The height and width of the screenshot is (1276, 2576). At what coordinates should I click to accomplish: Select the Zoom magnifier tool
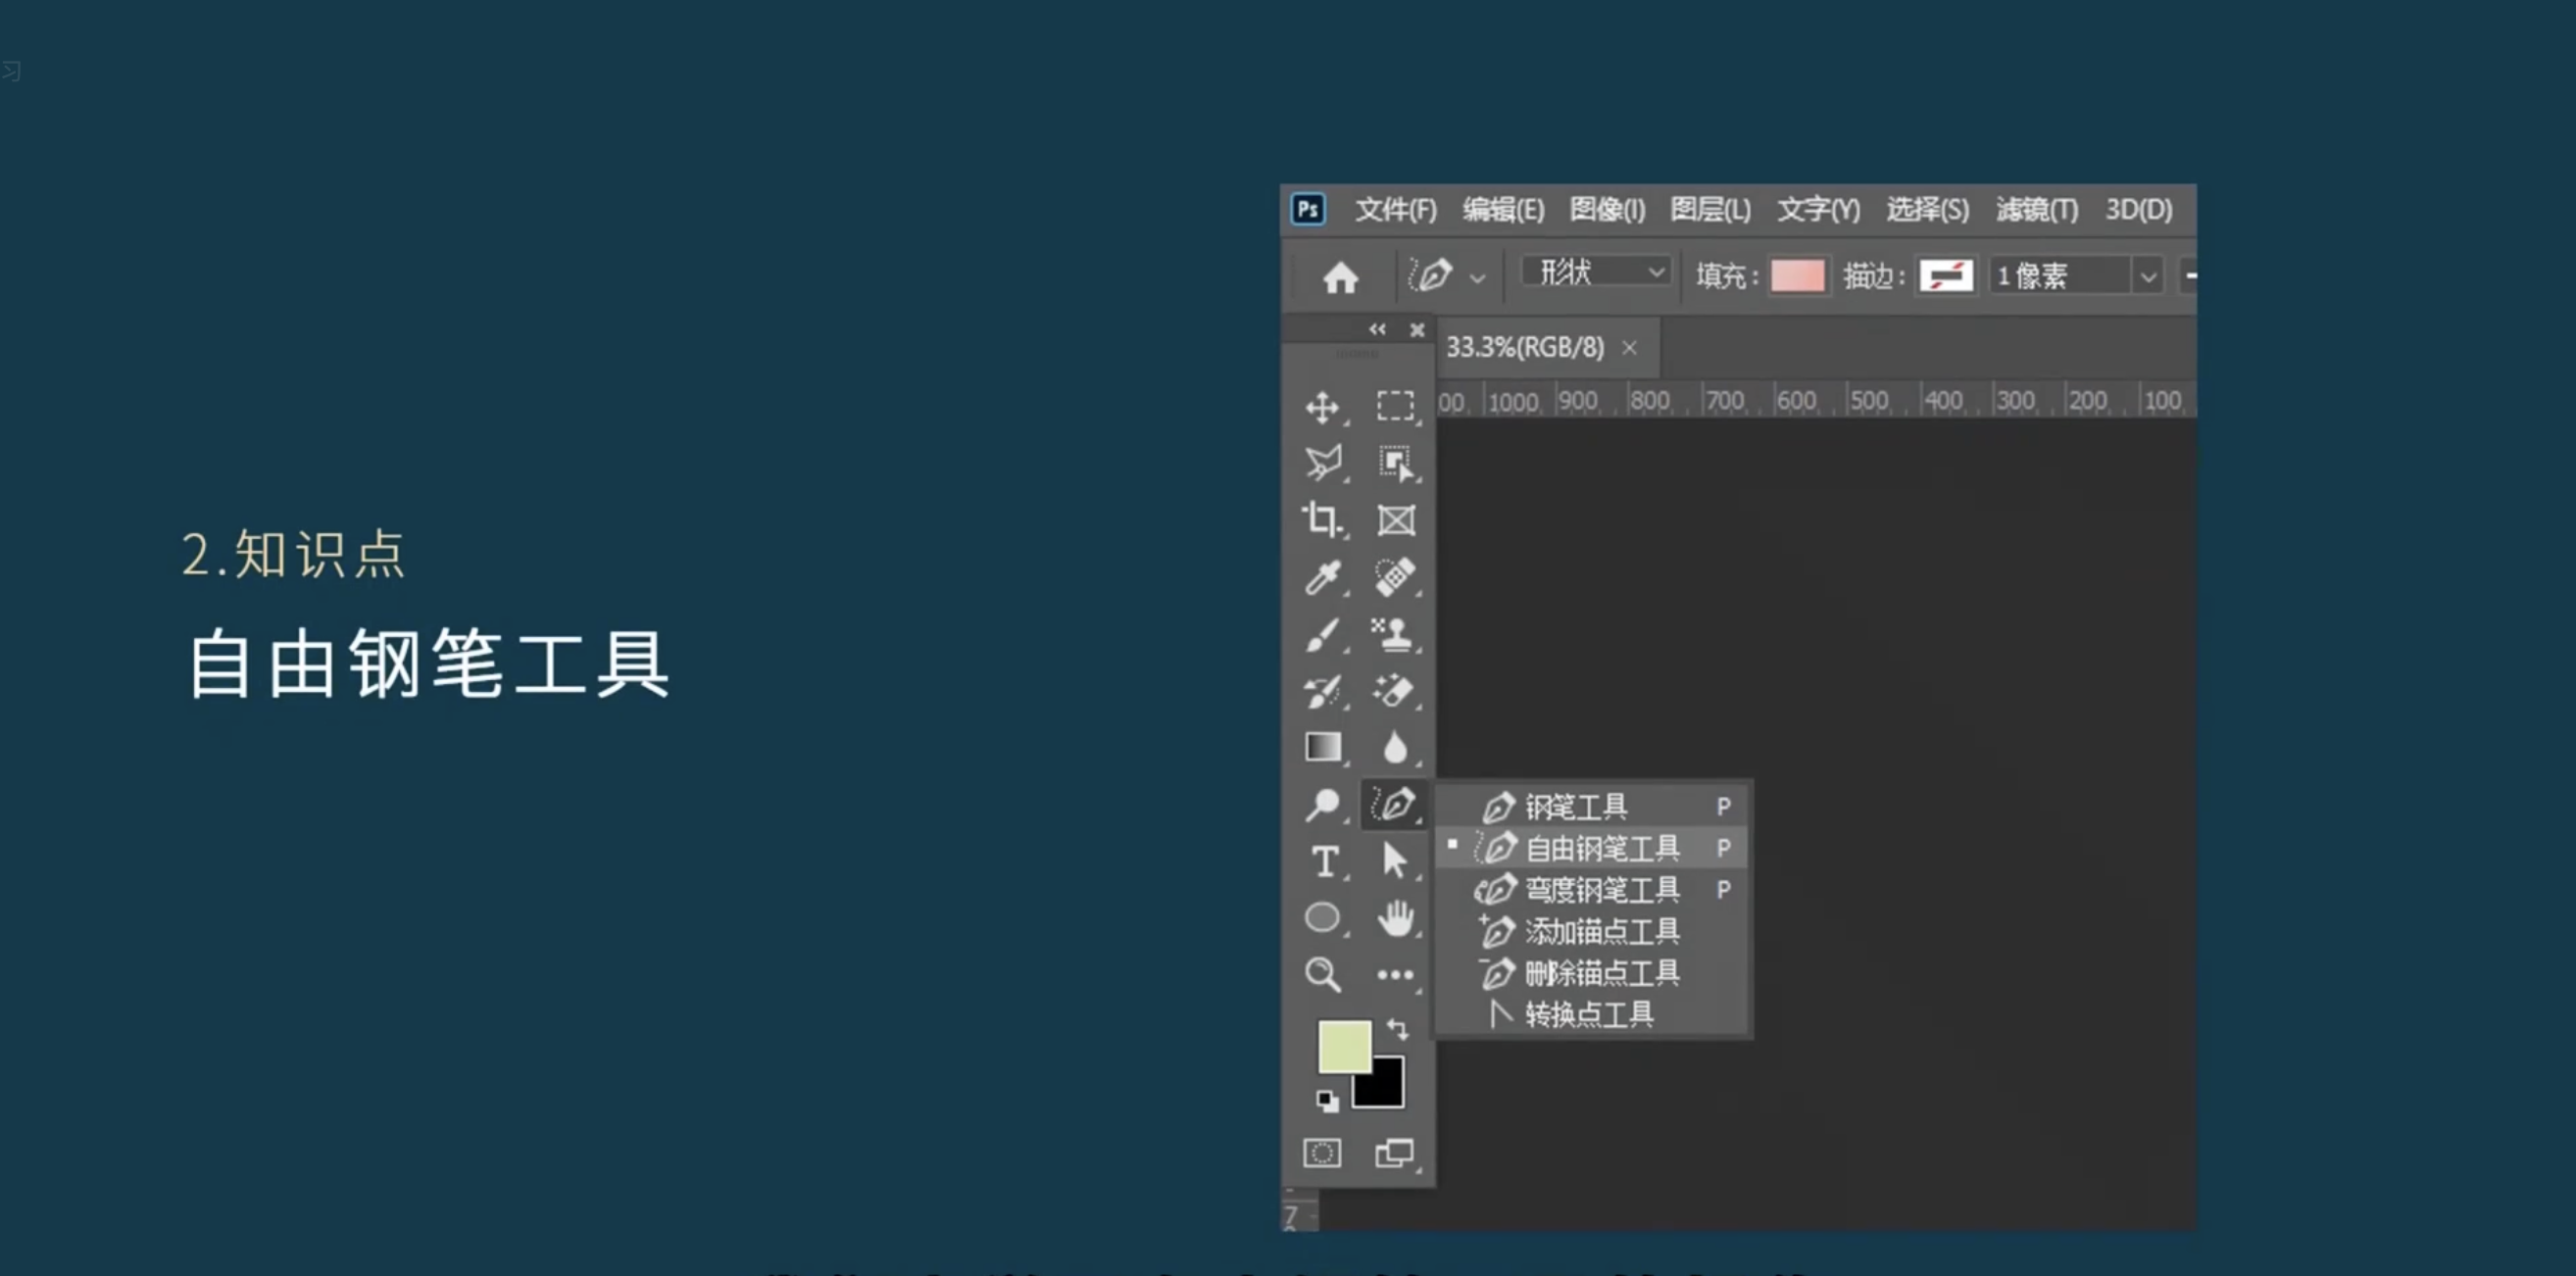[1322, 974]
